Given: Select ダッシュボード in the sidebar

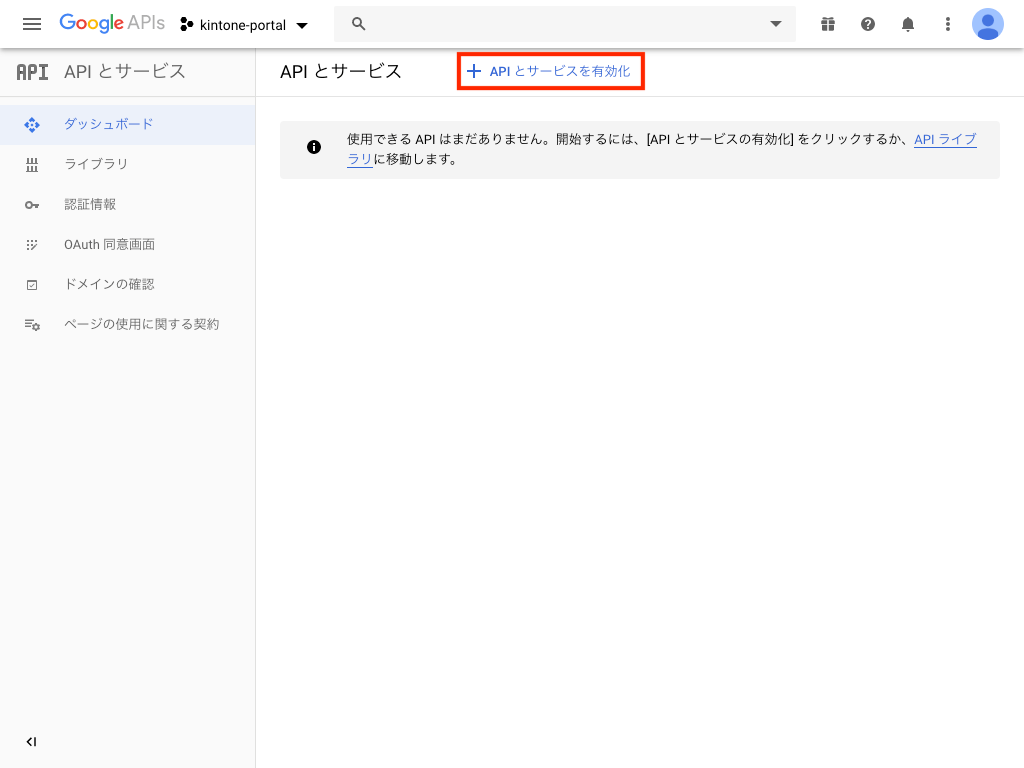Looking at the screenshot, I should pos(108,124).
